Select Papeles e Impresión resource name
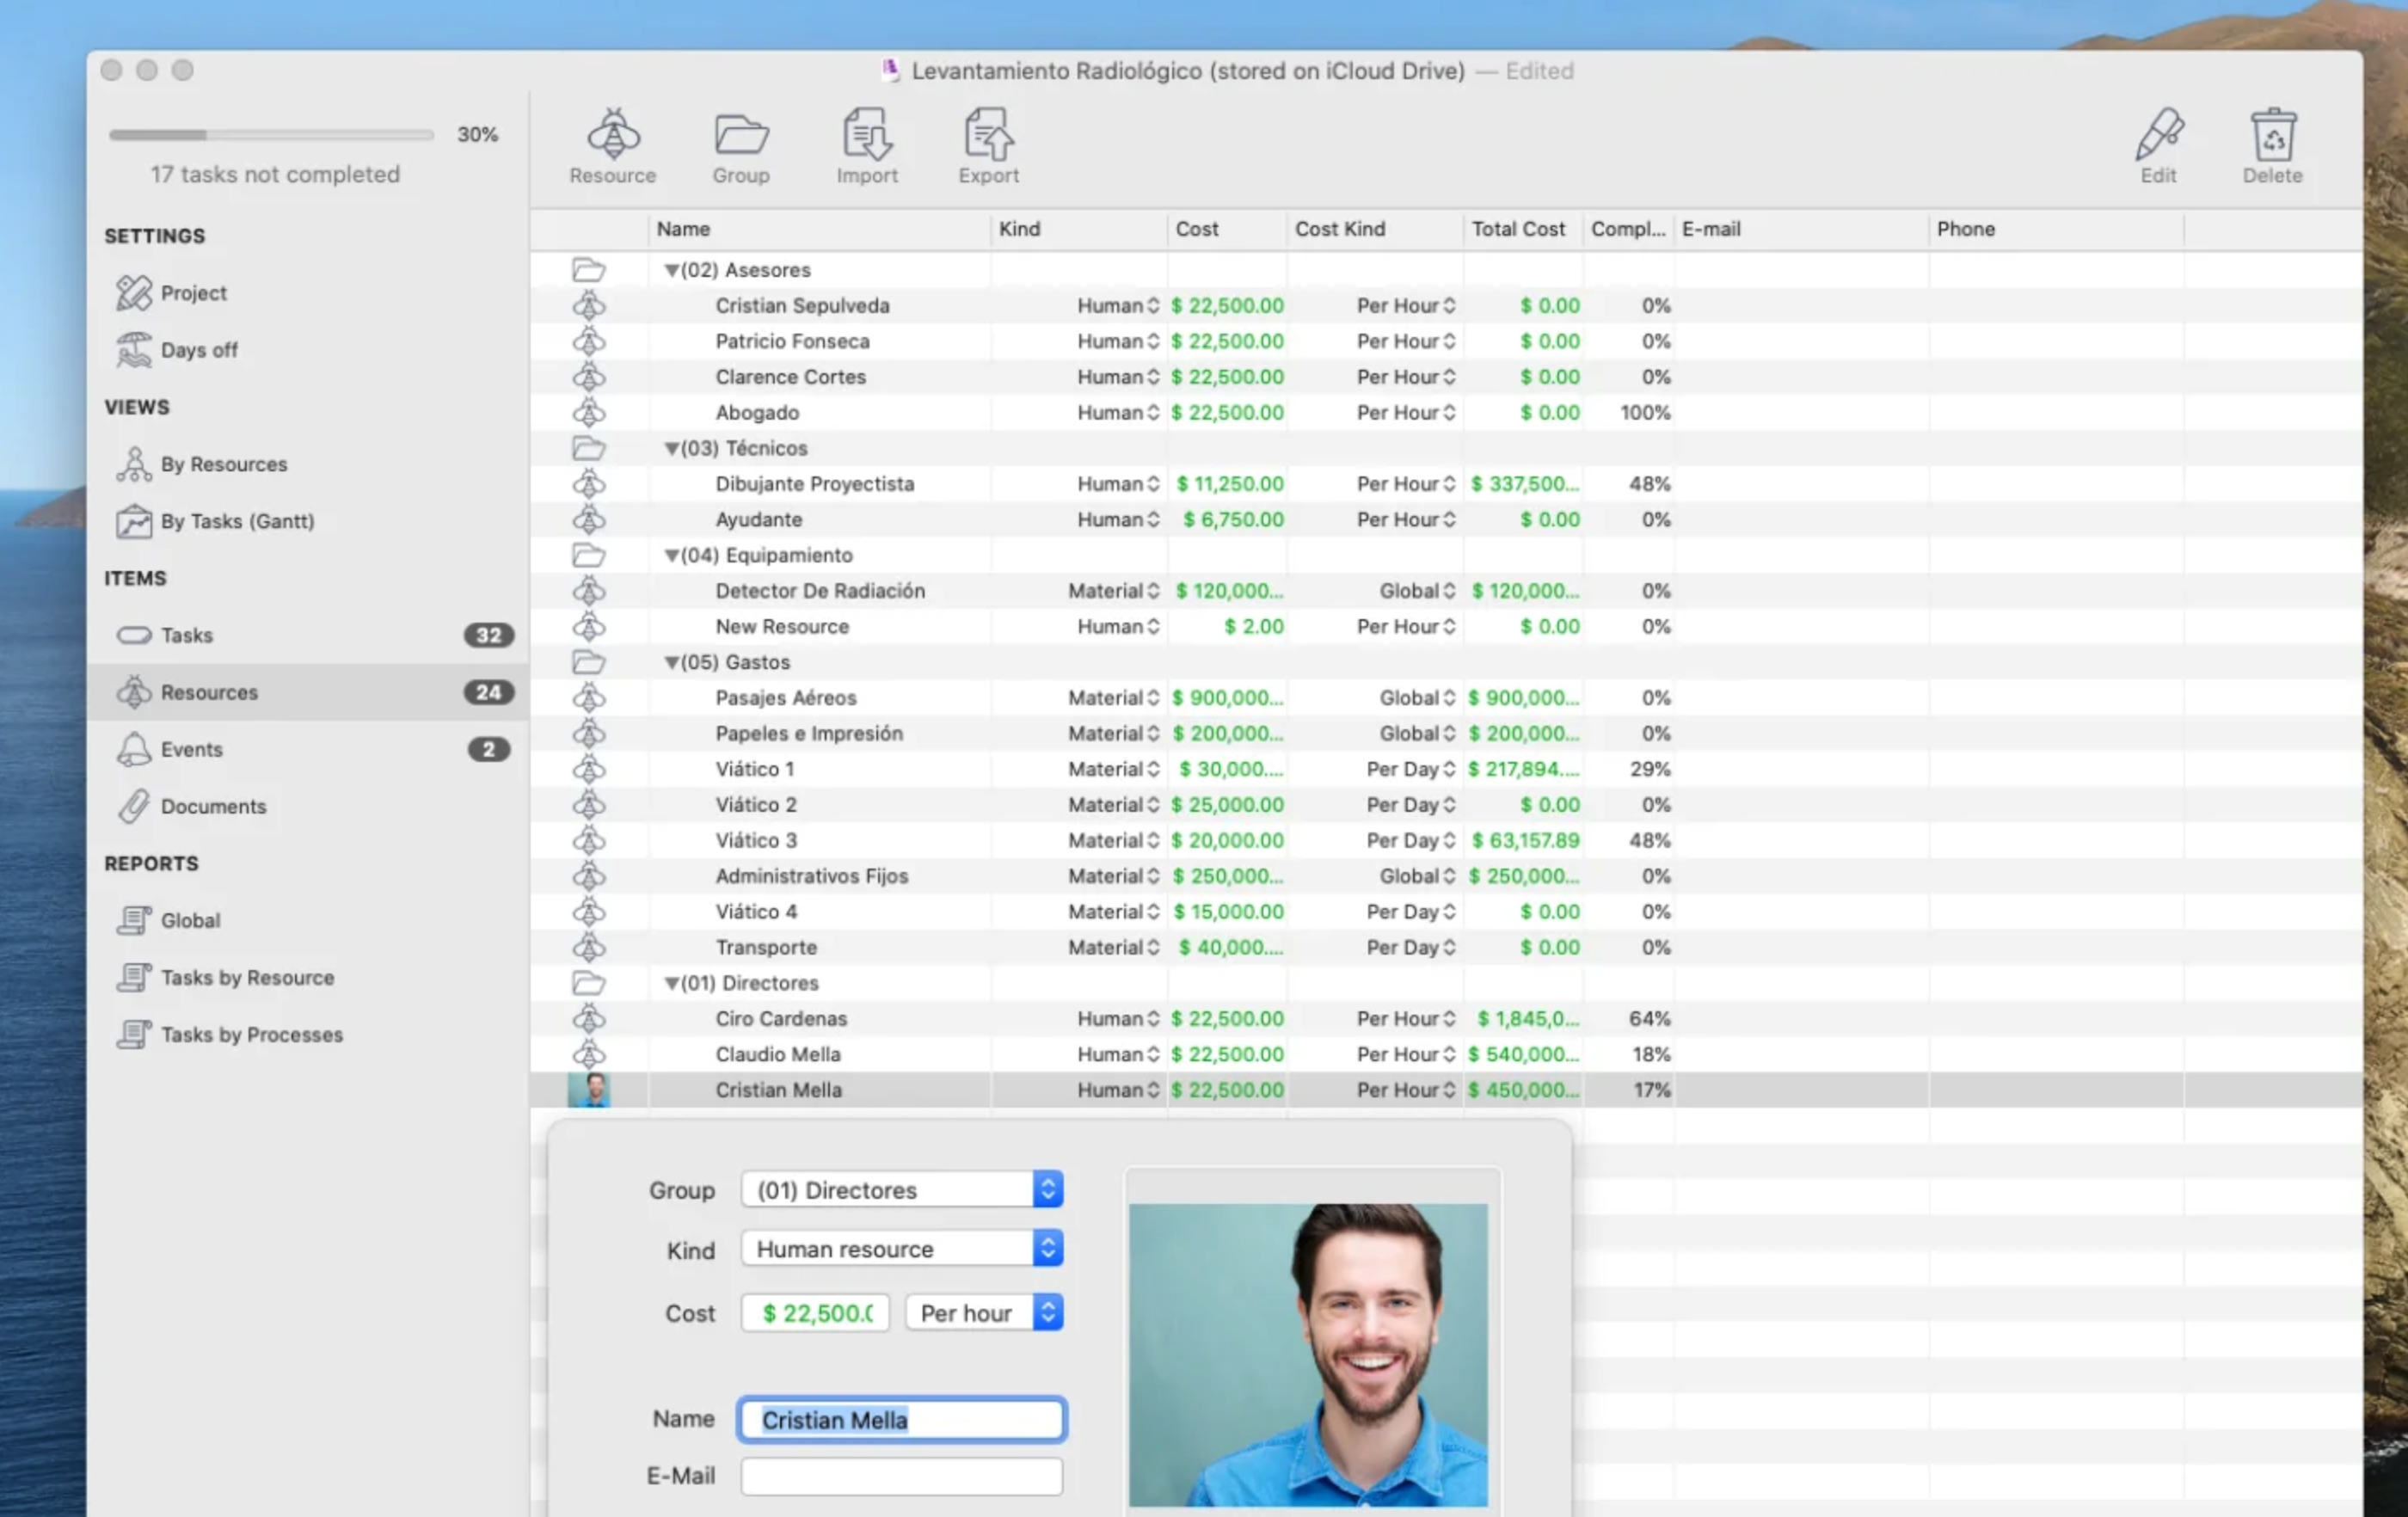Image resolution: width=2408 pixels, height=1517 pixels. 809,734
